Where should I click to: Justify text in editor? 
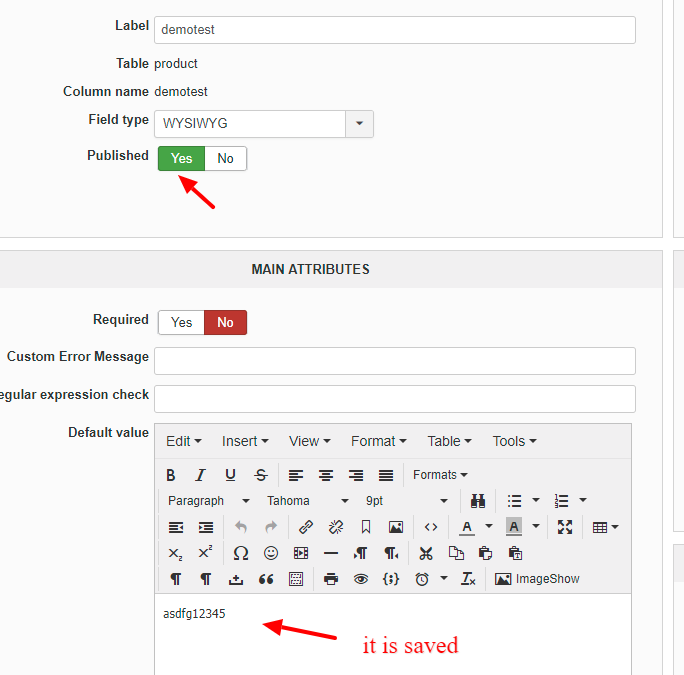click(x=386, y=475)
